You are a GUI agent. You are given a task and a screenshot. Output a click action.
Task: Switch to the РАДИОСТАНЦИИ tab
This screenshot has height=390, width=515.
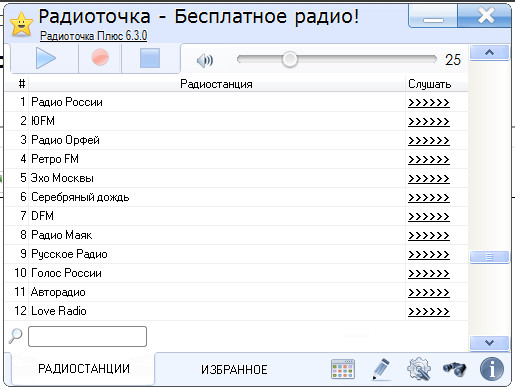[x=83, y=369]
